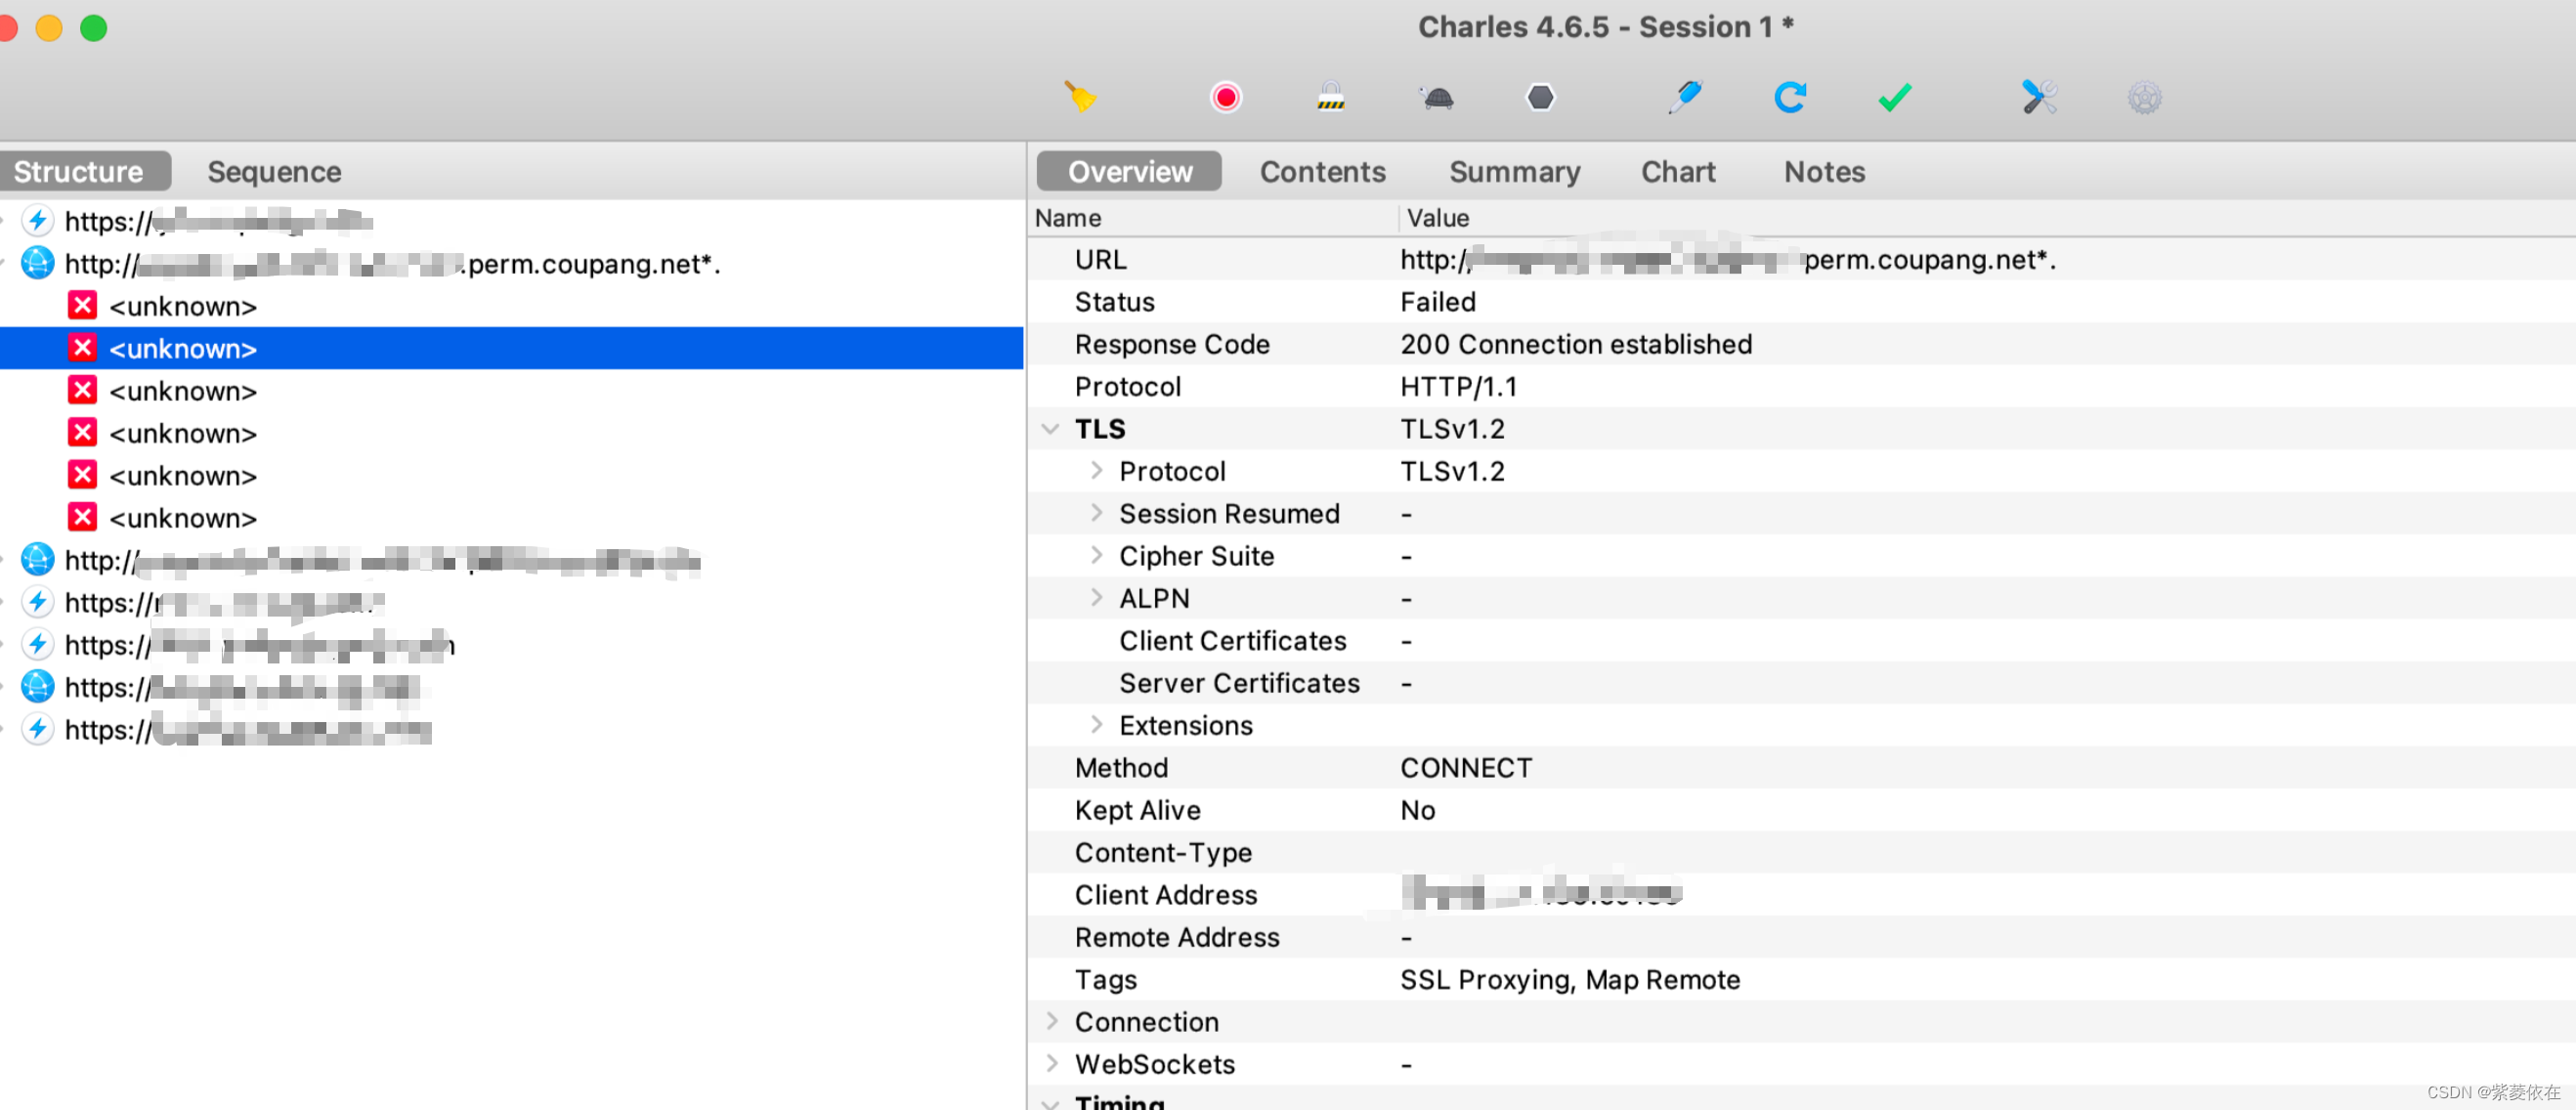The width and height of the screenshot is (2576, 1110).
Task: Collapse the TLS section chevron
Action: coord(1050,429)
